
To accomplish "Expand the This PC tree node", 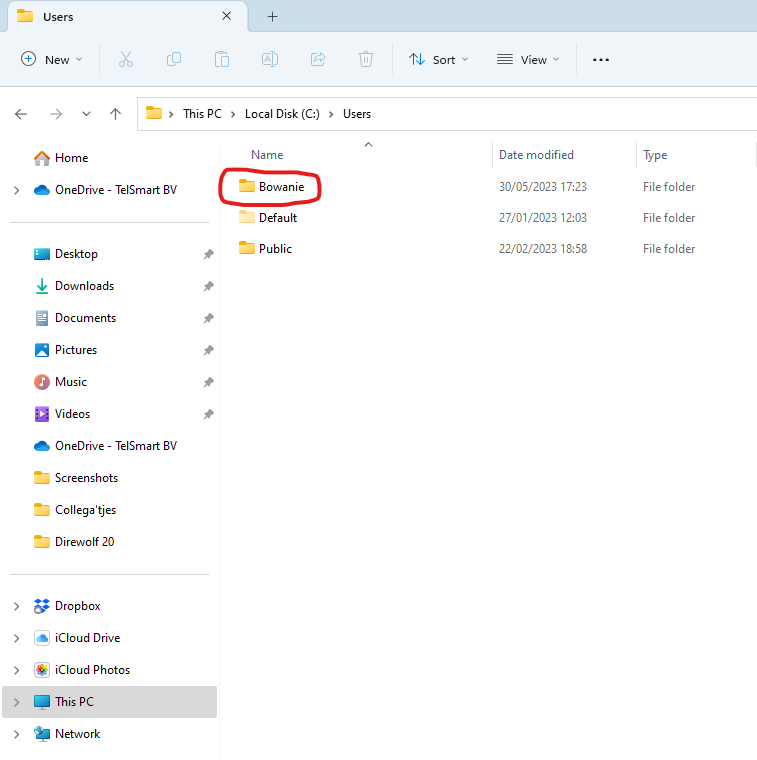I will 17,702.
